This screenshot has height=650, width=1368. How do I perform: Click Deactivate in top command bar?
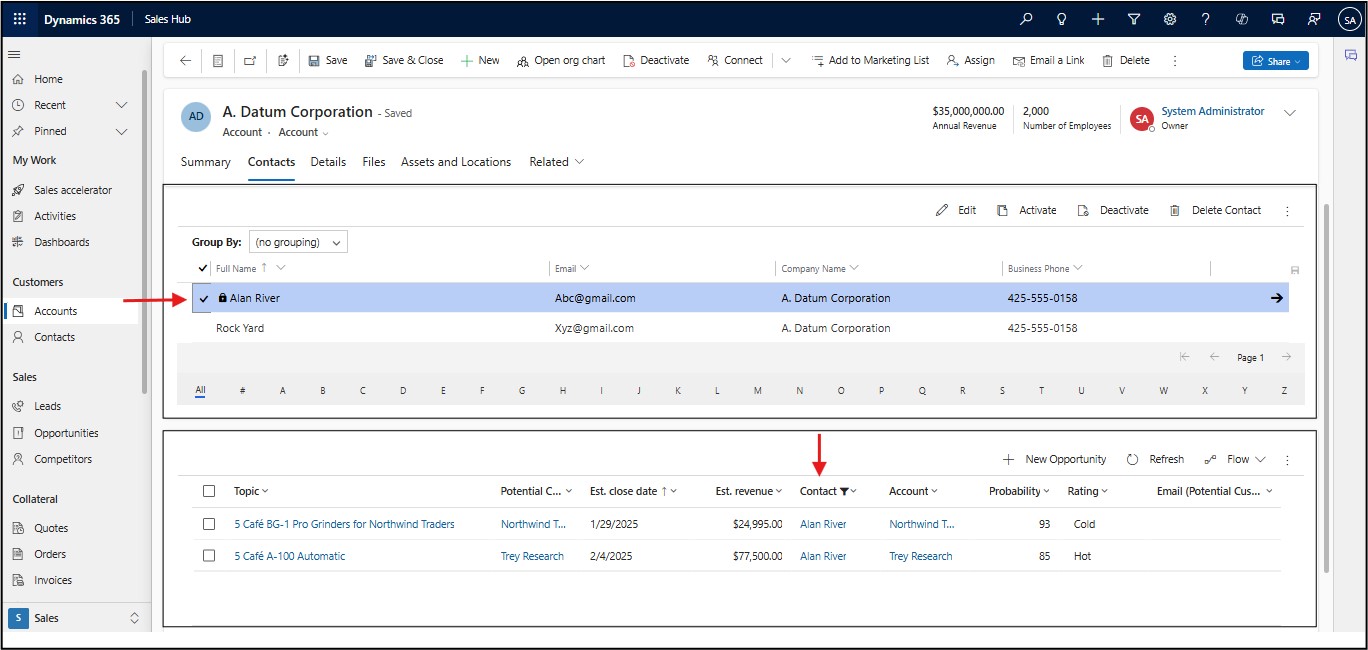point(656,60)
